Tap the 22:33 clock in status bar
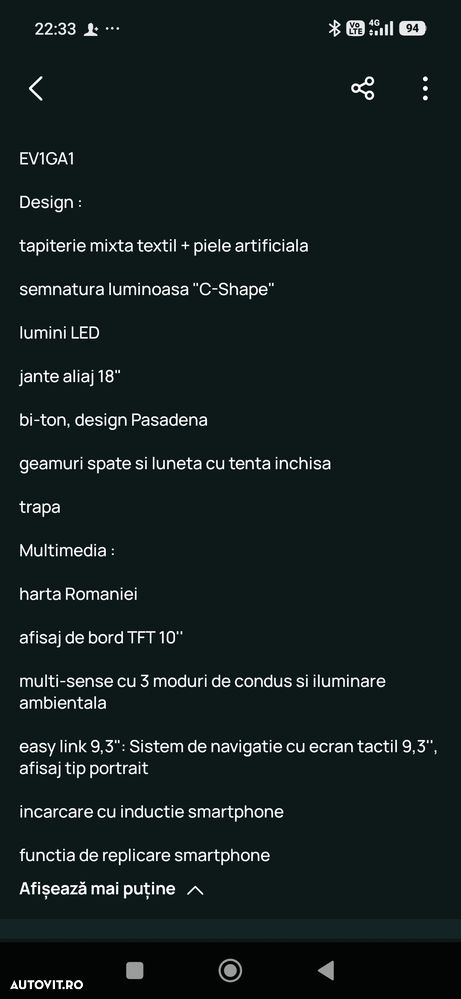The width and height of the screenshot is (461, 999). (55, 29)
